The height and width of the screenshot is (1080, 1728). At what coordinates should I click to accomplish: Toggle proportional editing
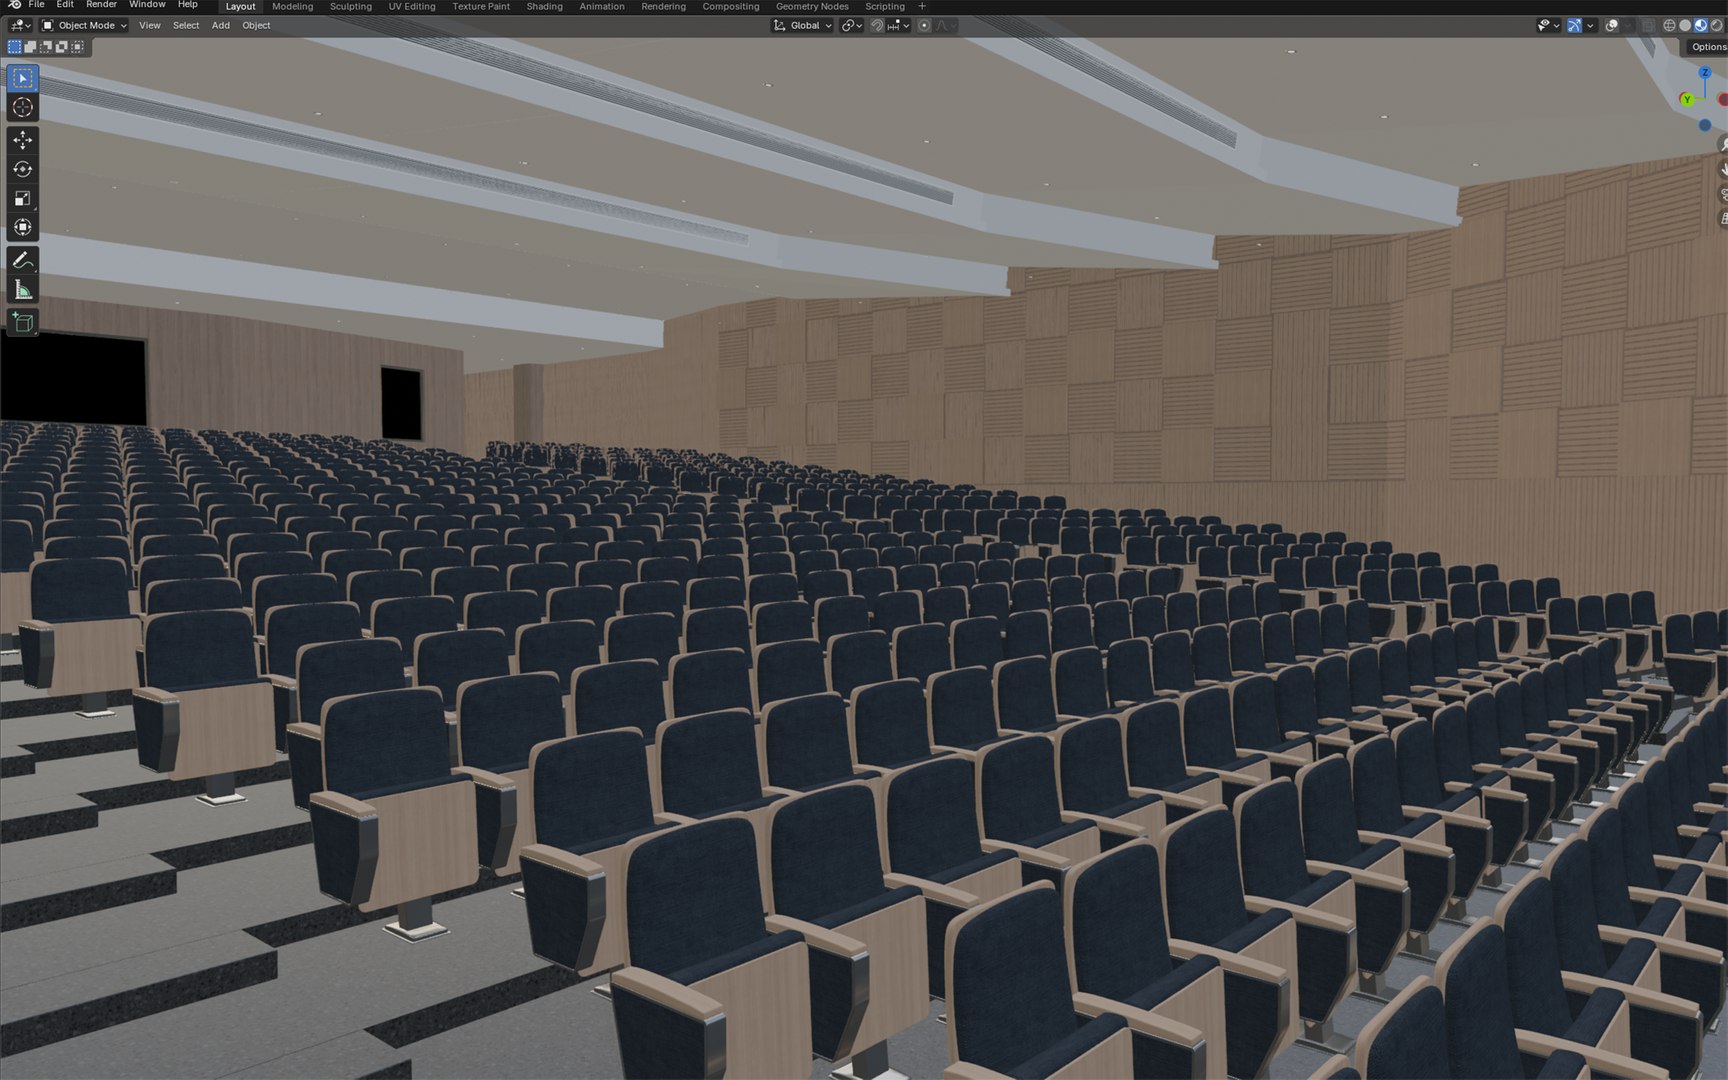pyautogui.click(x=924, y=25)
